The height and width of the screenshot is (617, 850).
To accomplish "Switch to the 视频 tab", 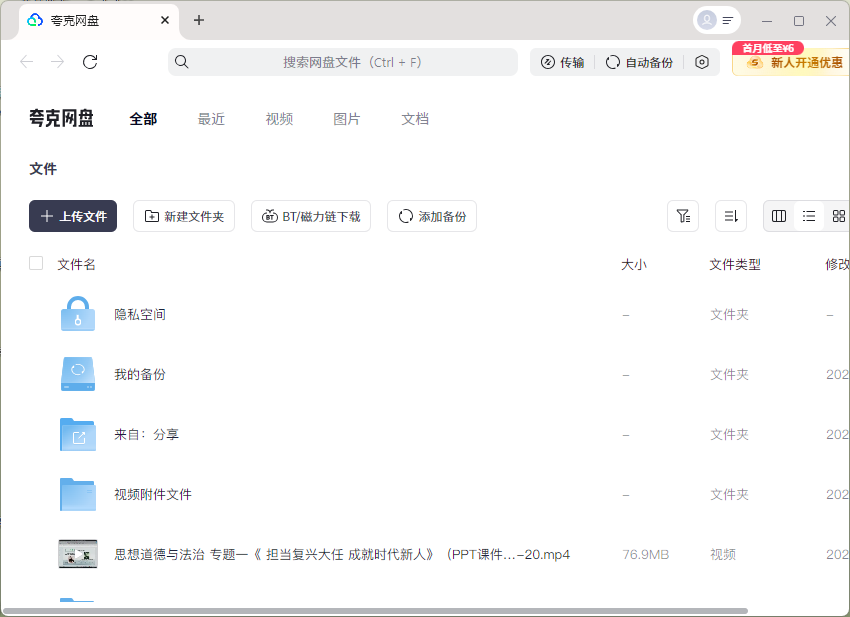I will click(x=279, y=118).
